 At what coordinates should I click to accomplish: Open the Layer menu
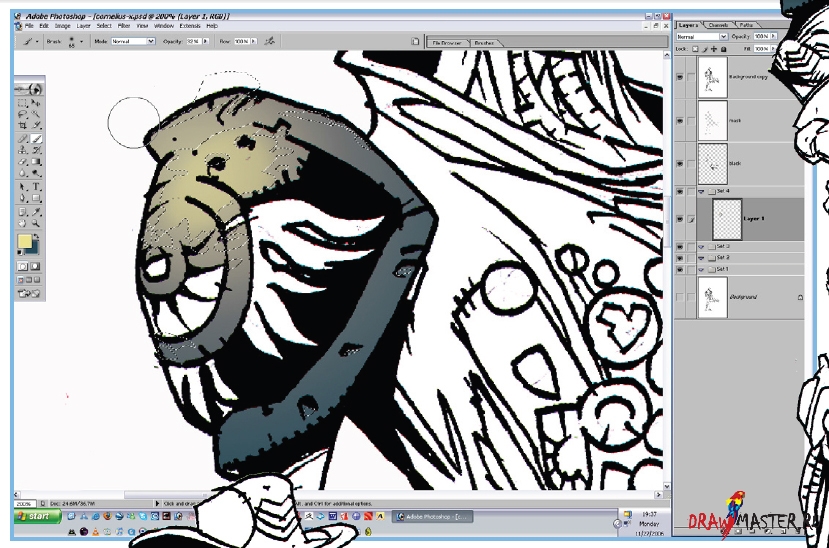(84, 25)
